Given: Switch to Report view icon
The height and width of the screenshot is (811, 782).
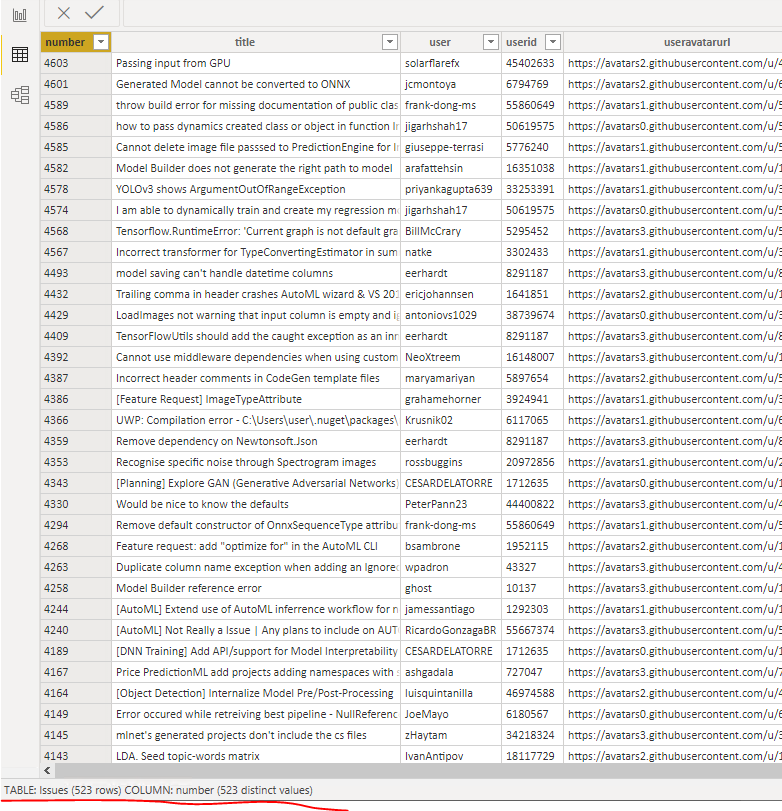Looking at the screenshot, I should (x=20, y=14).
